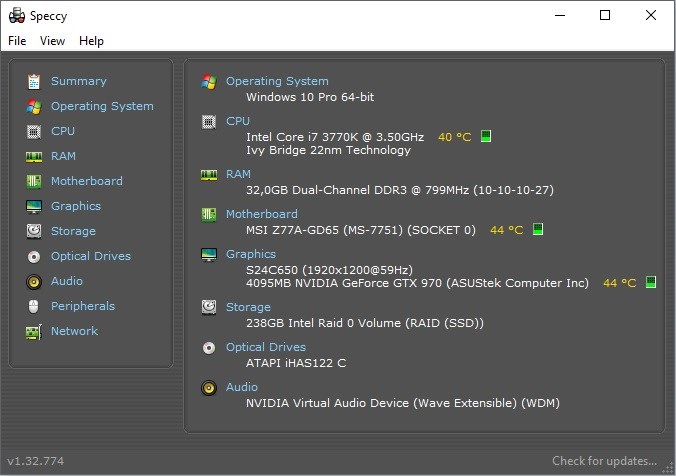Click the Audio speaker icon in summary panel
The height and width of the screenshot is (476, 676).
pyautogui.click(x=209, y=388)
